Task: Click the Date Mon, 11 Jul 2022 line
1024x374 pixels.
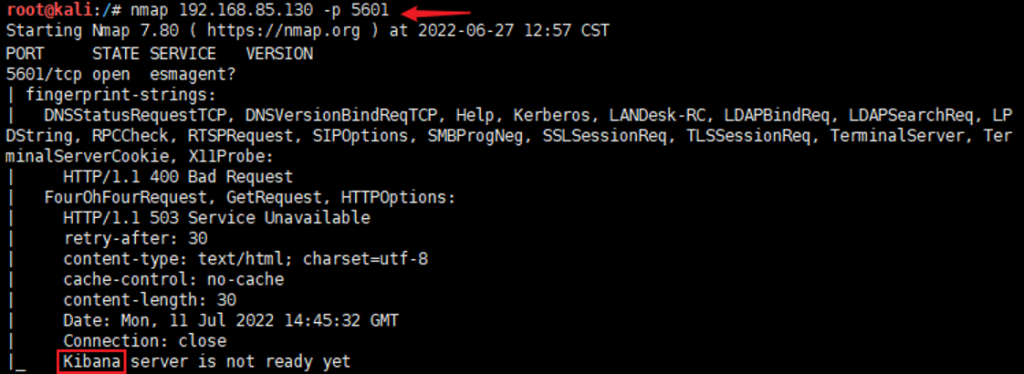Action: pyautogui.click(x=231, y=320)
